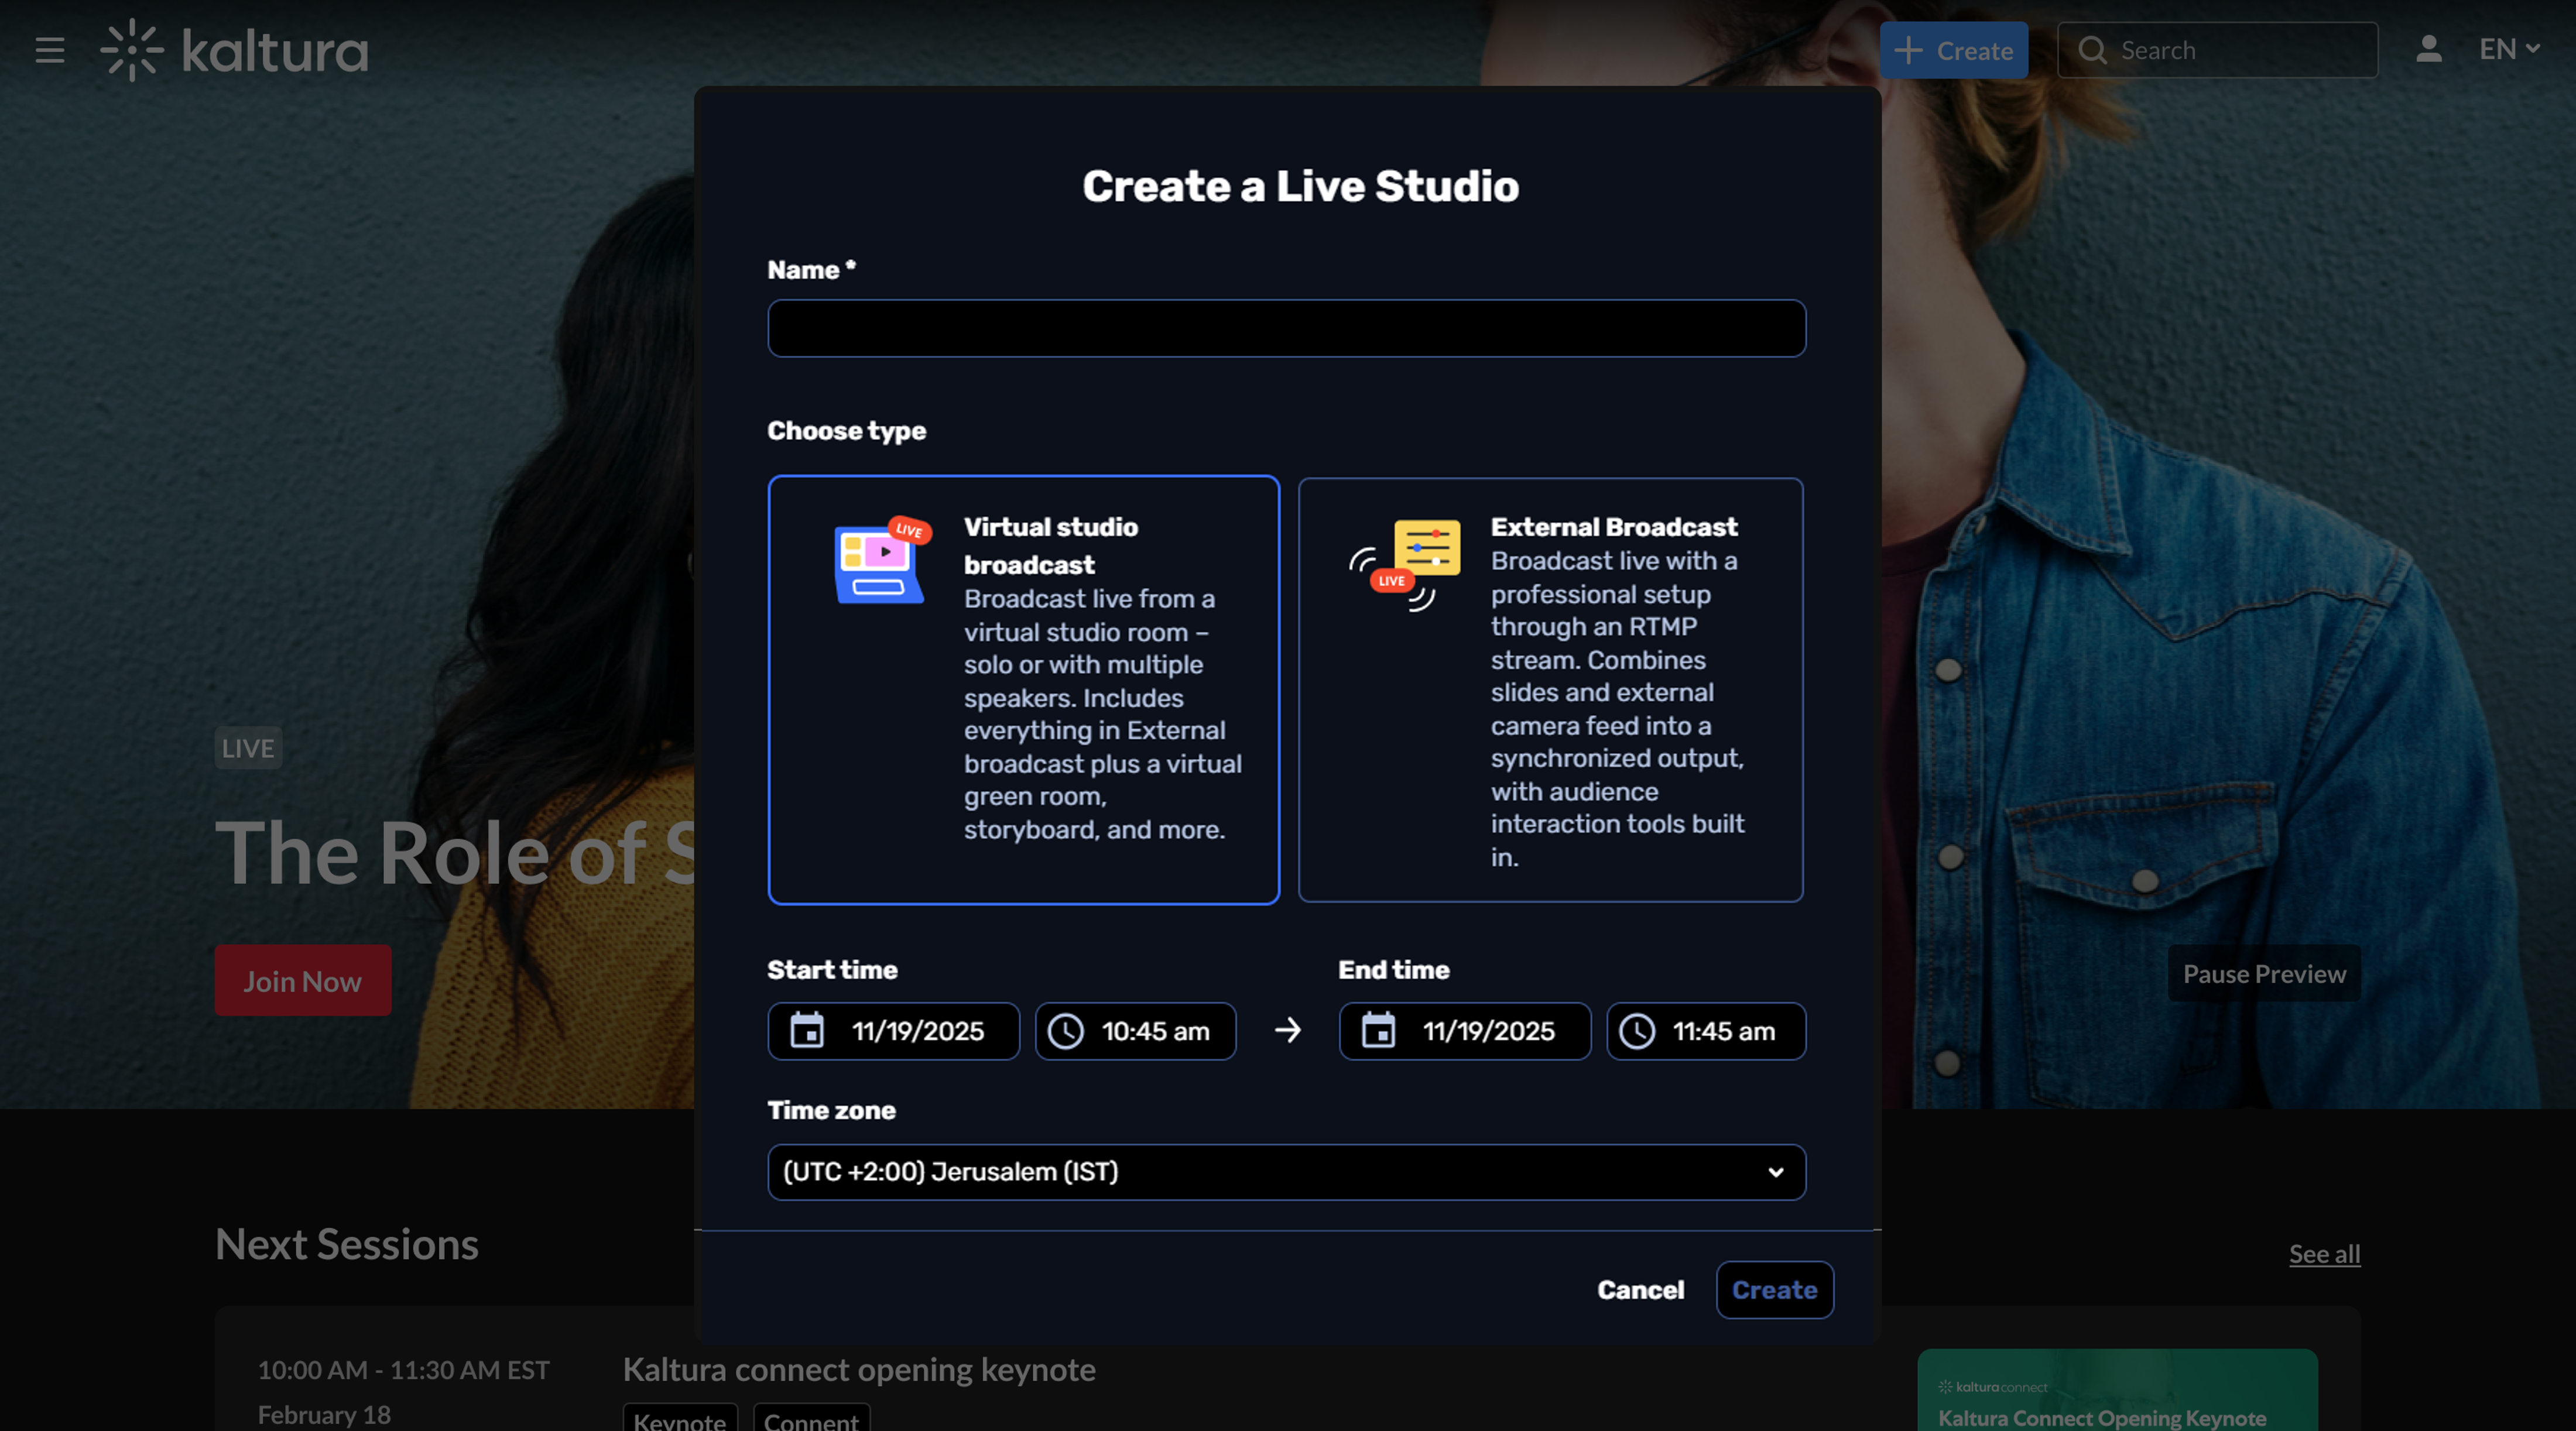
Task: Click the user profile icon
Action: (x=2428, y=49)
